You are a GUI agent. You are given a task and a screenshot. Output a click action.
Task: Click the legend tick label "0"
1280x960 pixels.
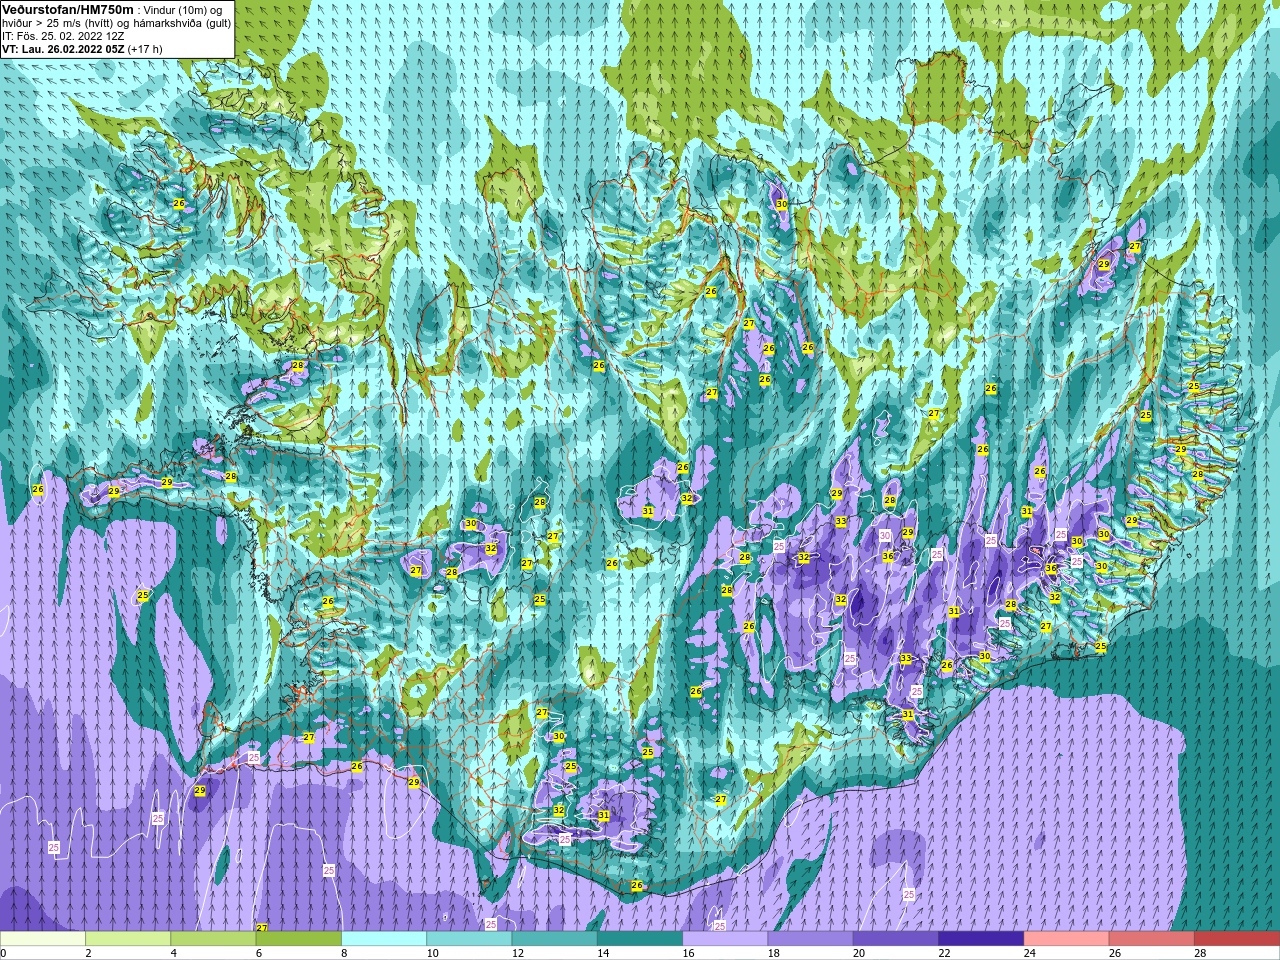tap(3, 953)
